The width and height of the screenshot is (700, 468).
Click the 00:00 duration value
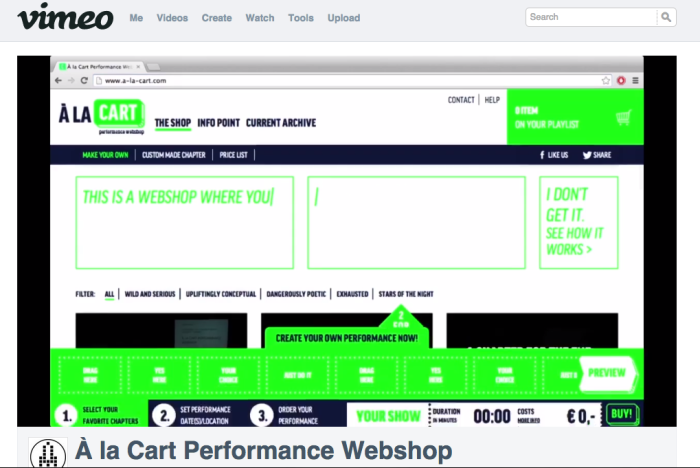point(492,417)
